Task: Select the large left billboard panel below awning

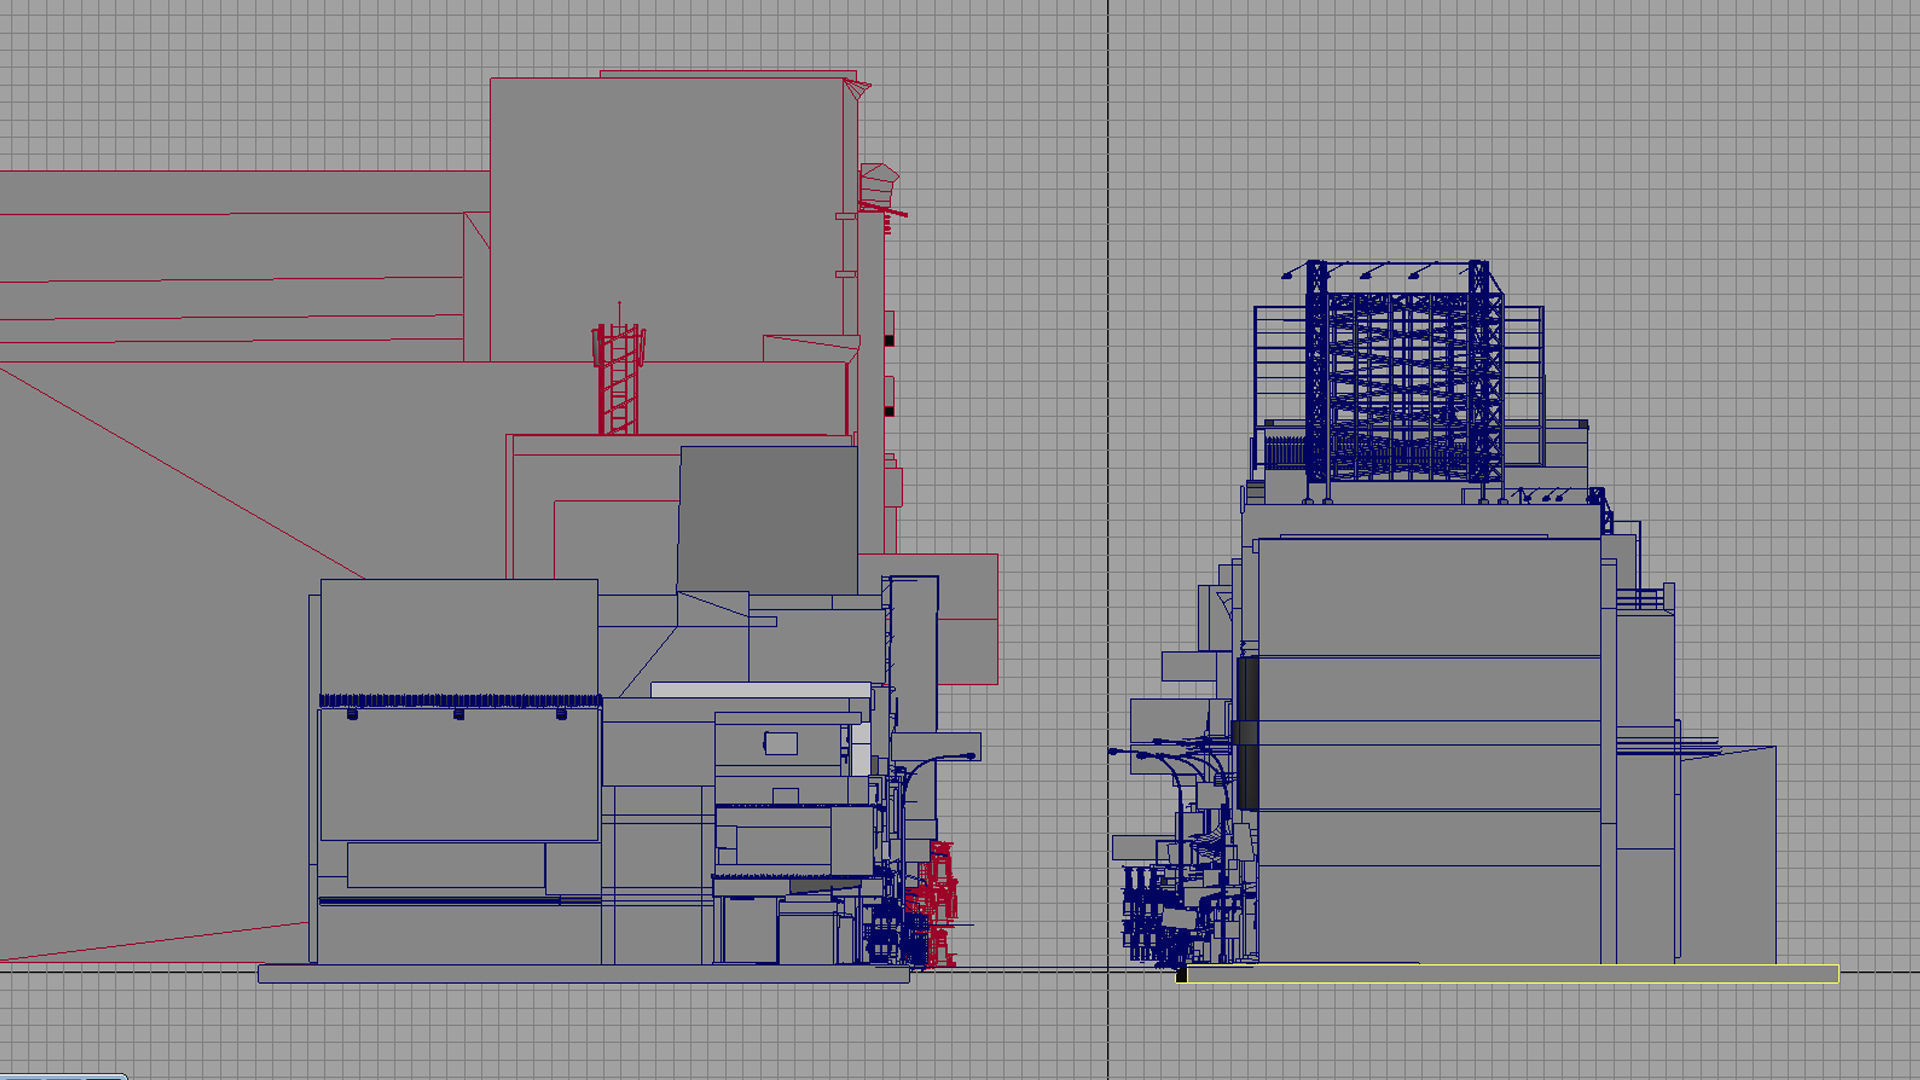Action: click(x=460, y=775)
